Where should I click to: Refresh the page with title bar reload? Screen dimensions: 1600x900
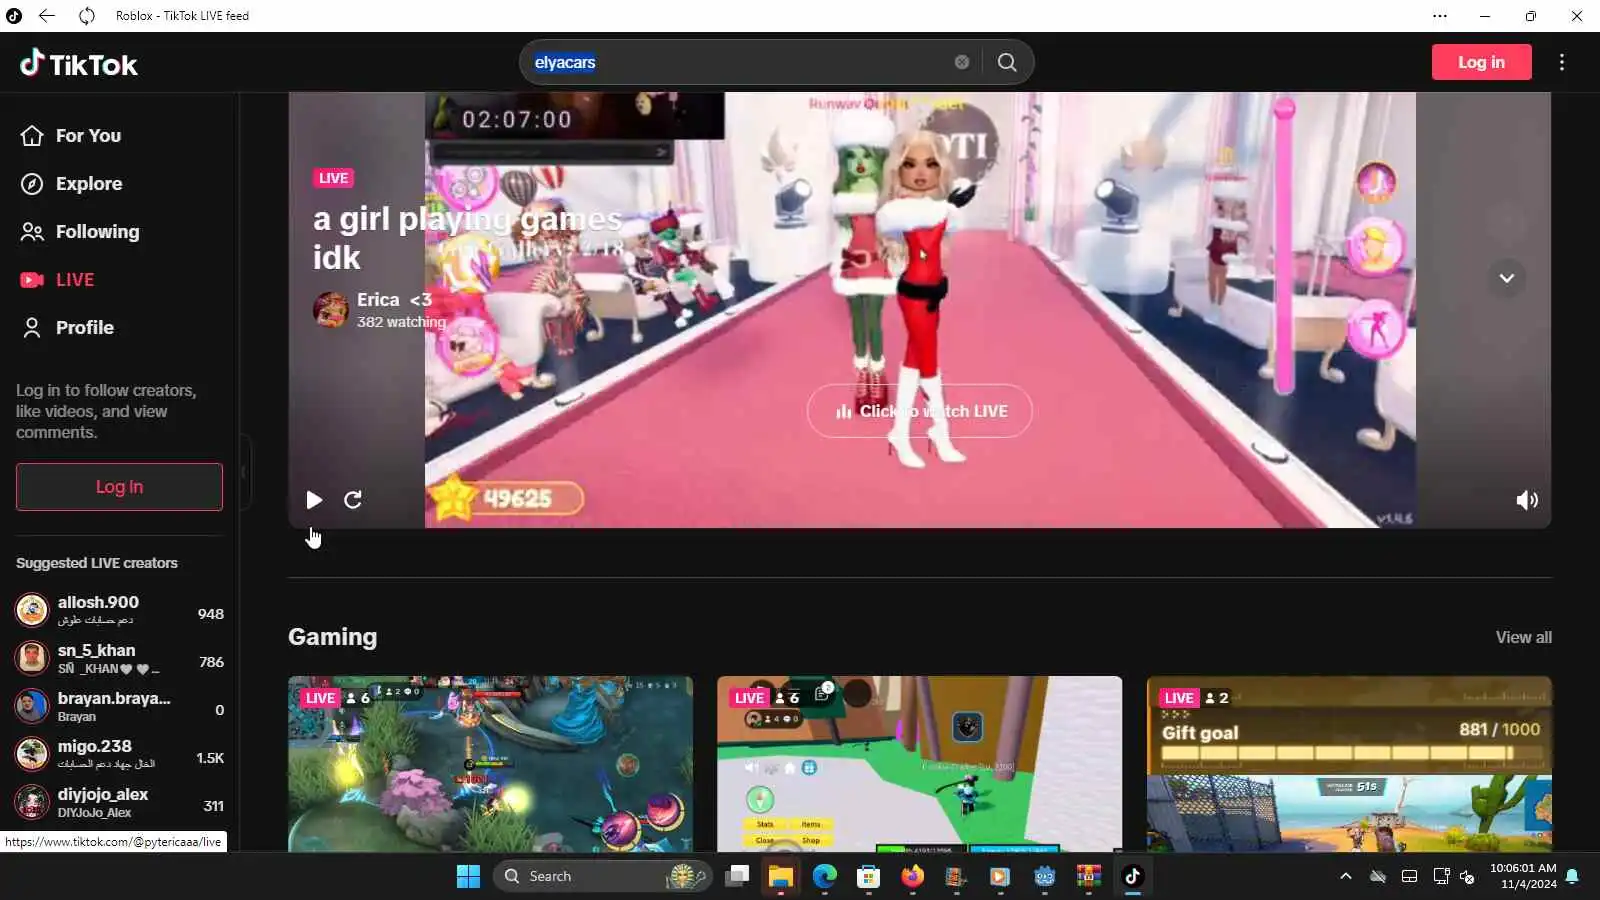(x=87, y=15)
